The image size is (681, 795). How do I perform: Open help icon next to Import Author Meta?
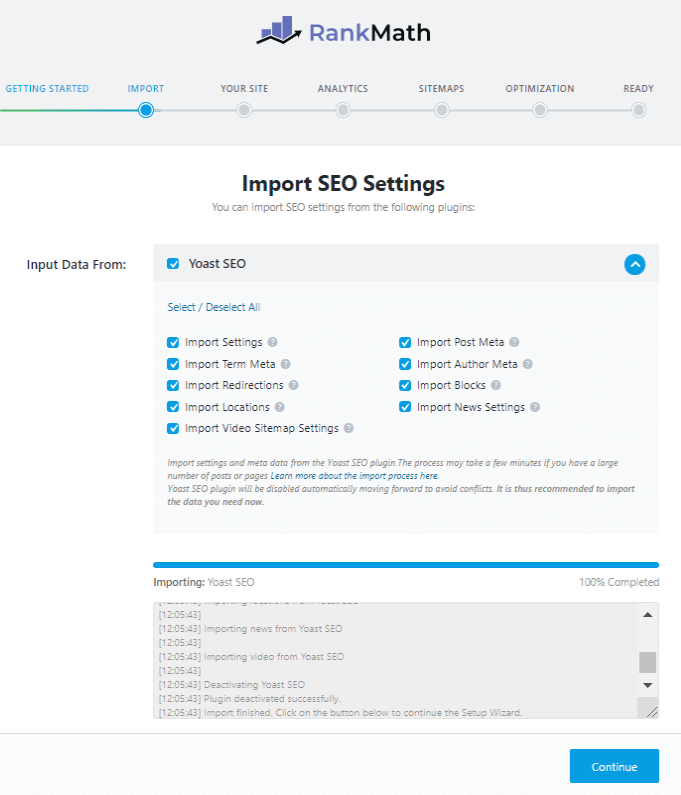coord(527,364)
